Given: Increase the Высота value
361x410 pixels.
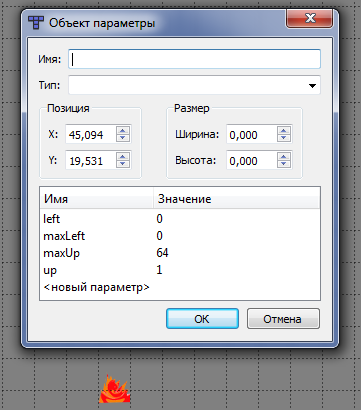Looking at the screenshot, I should click(284, 157).
